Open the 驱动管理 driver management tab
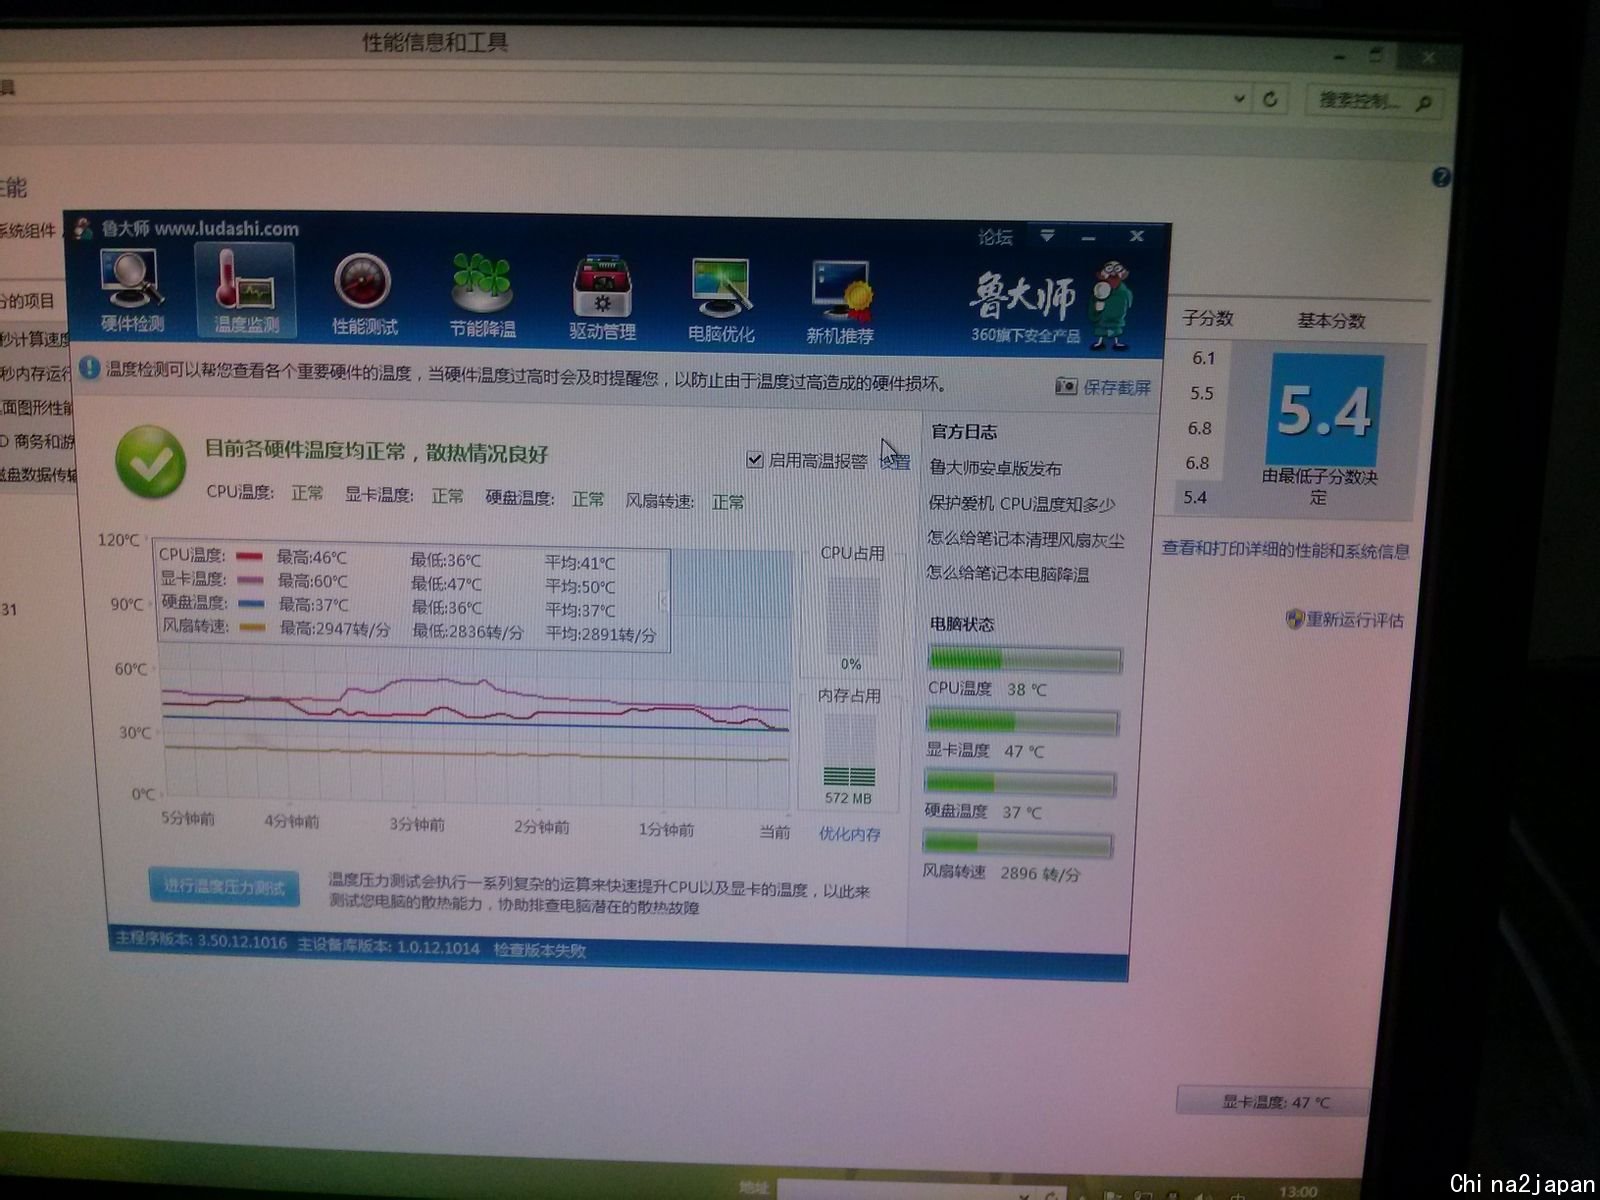This screenshot has height=1200, width=1600. pyautogui.click(x=602, y=298)
